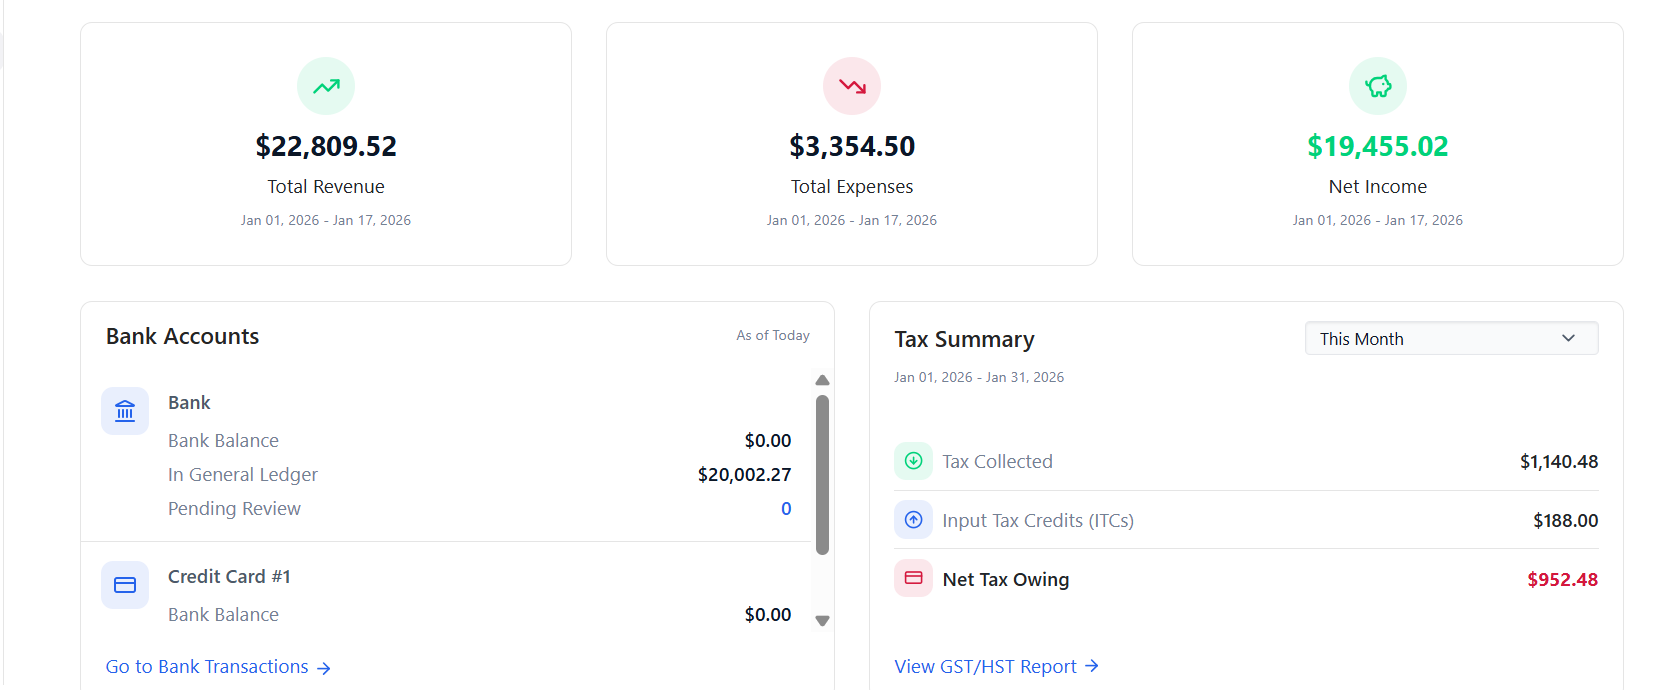Click the Total Expenses label
This screenshot has height=690, width=1662.
(852, 187)
